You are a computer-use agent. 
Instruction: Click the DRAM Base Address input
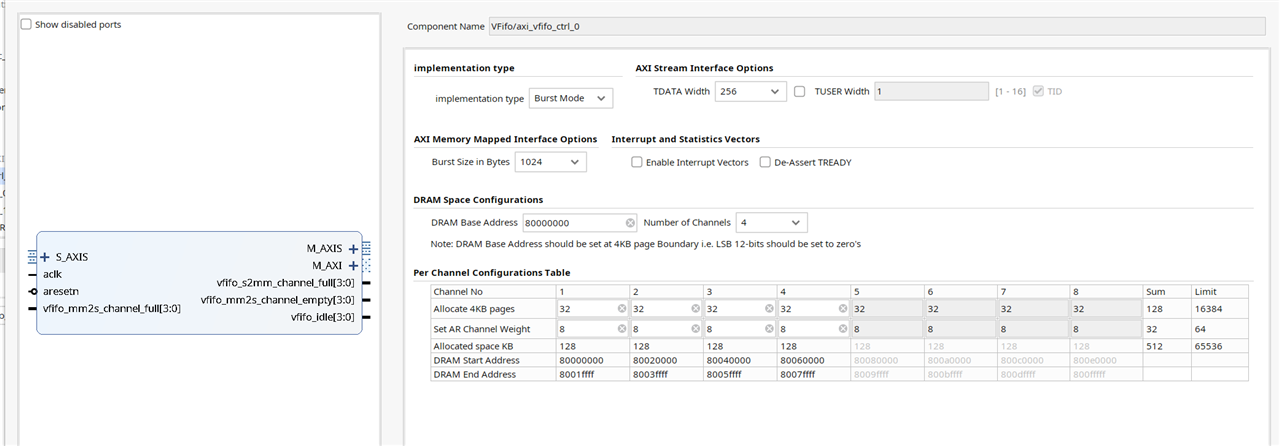(x=580, y=223)
